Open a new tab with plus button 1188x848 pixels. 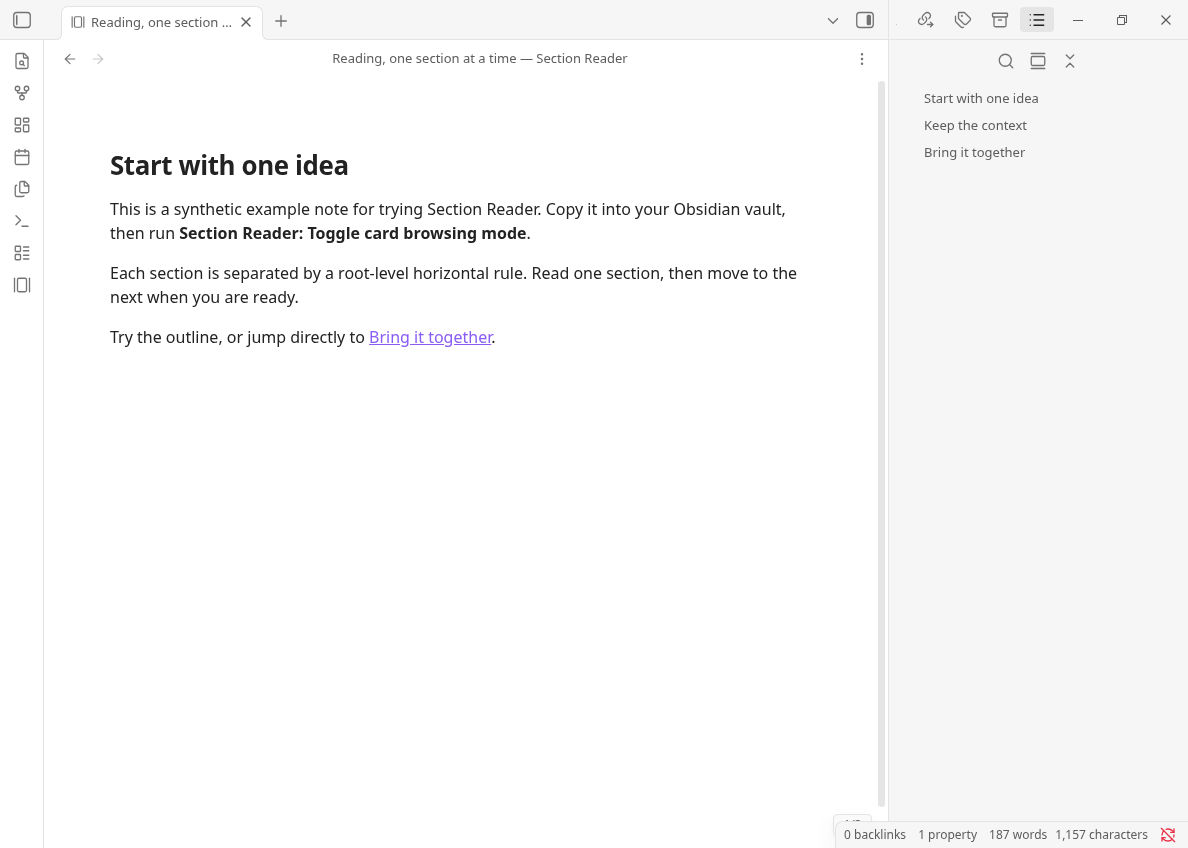click(281, 21)
